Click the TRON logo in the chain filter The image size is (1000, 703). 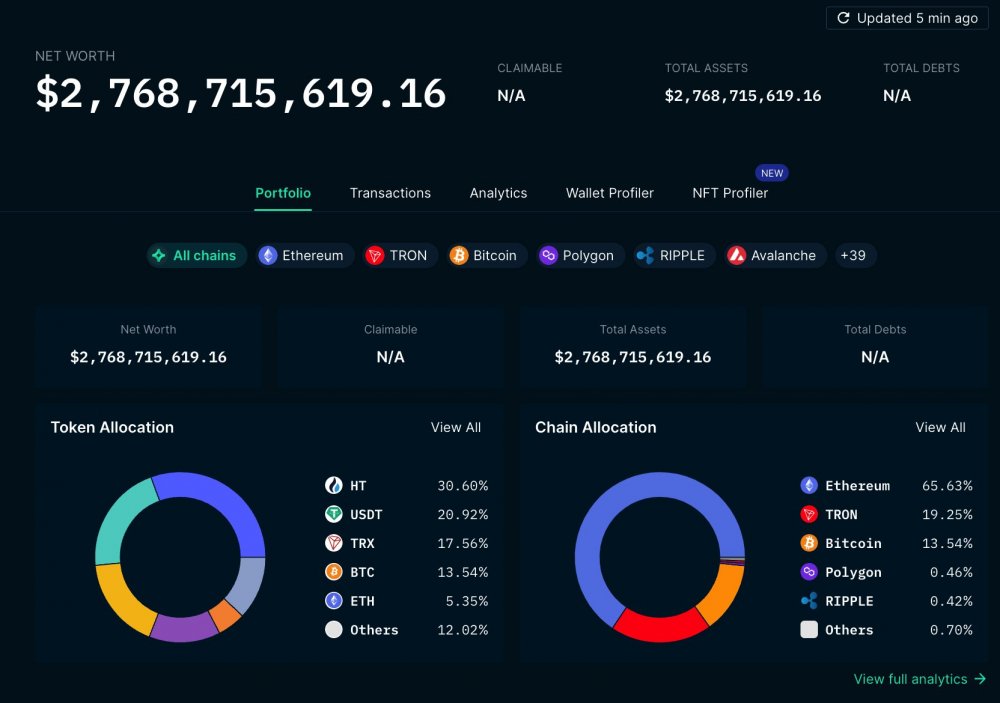[374, 255]
